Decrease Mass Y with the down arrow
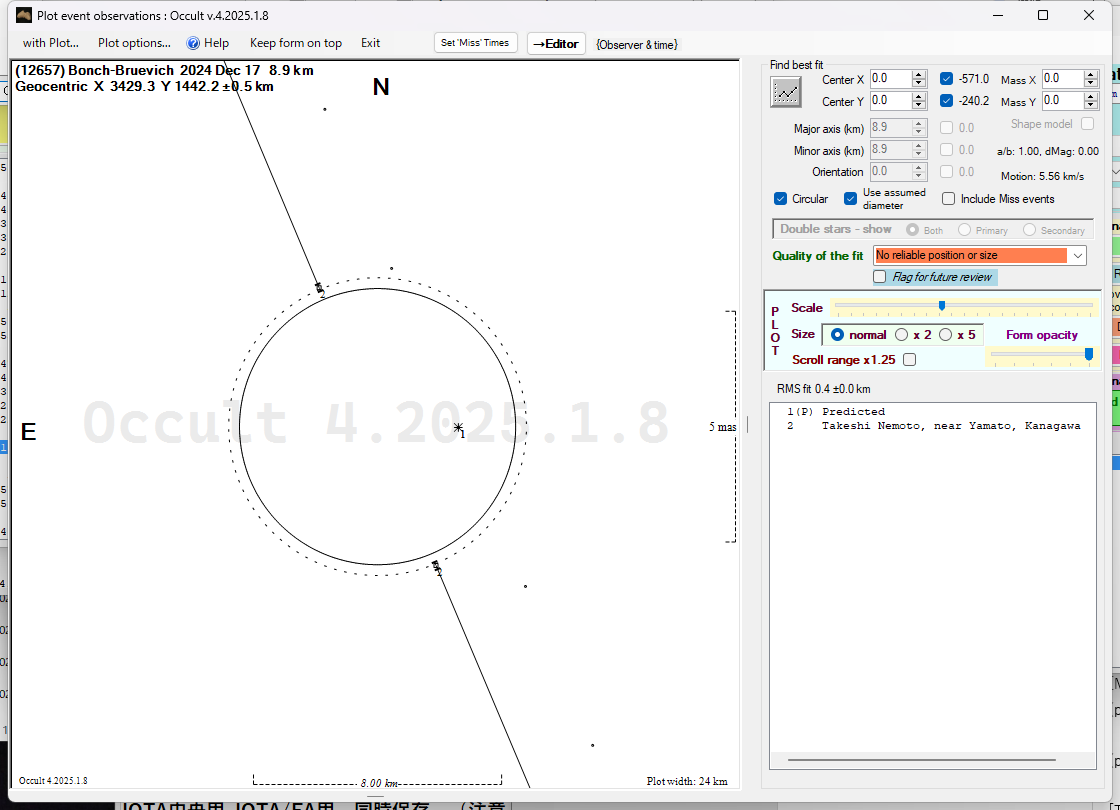 coord(1091,106)
